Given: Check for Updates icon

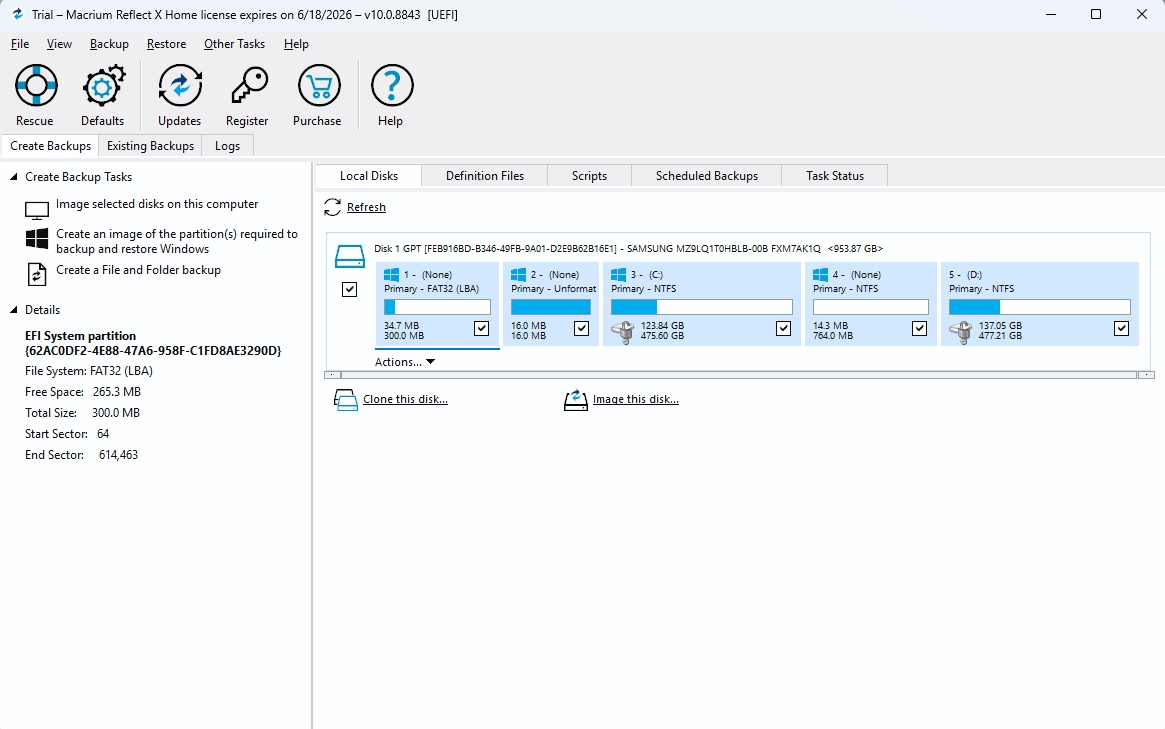Looking at the screenshot, I should [x=180, y=85].
